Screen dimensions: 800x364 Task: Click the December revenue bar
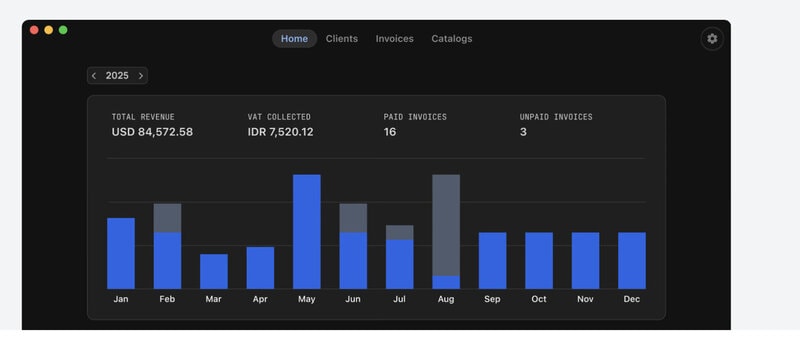632,261
